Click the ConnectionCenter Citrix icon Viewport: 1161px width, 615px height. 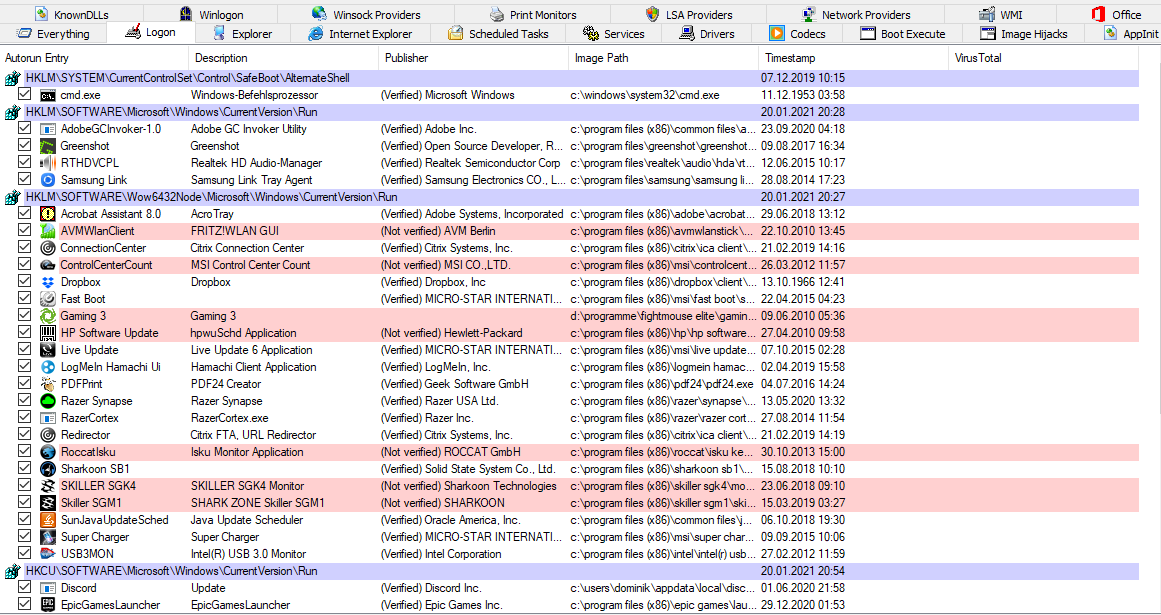point(47,248)
